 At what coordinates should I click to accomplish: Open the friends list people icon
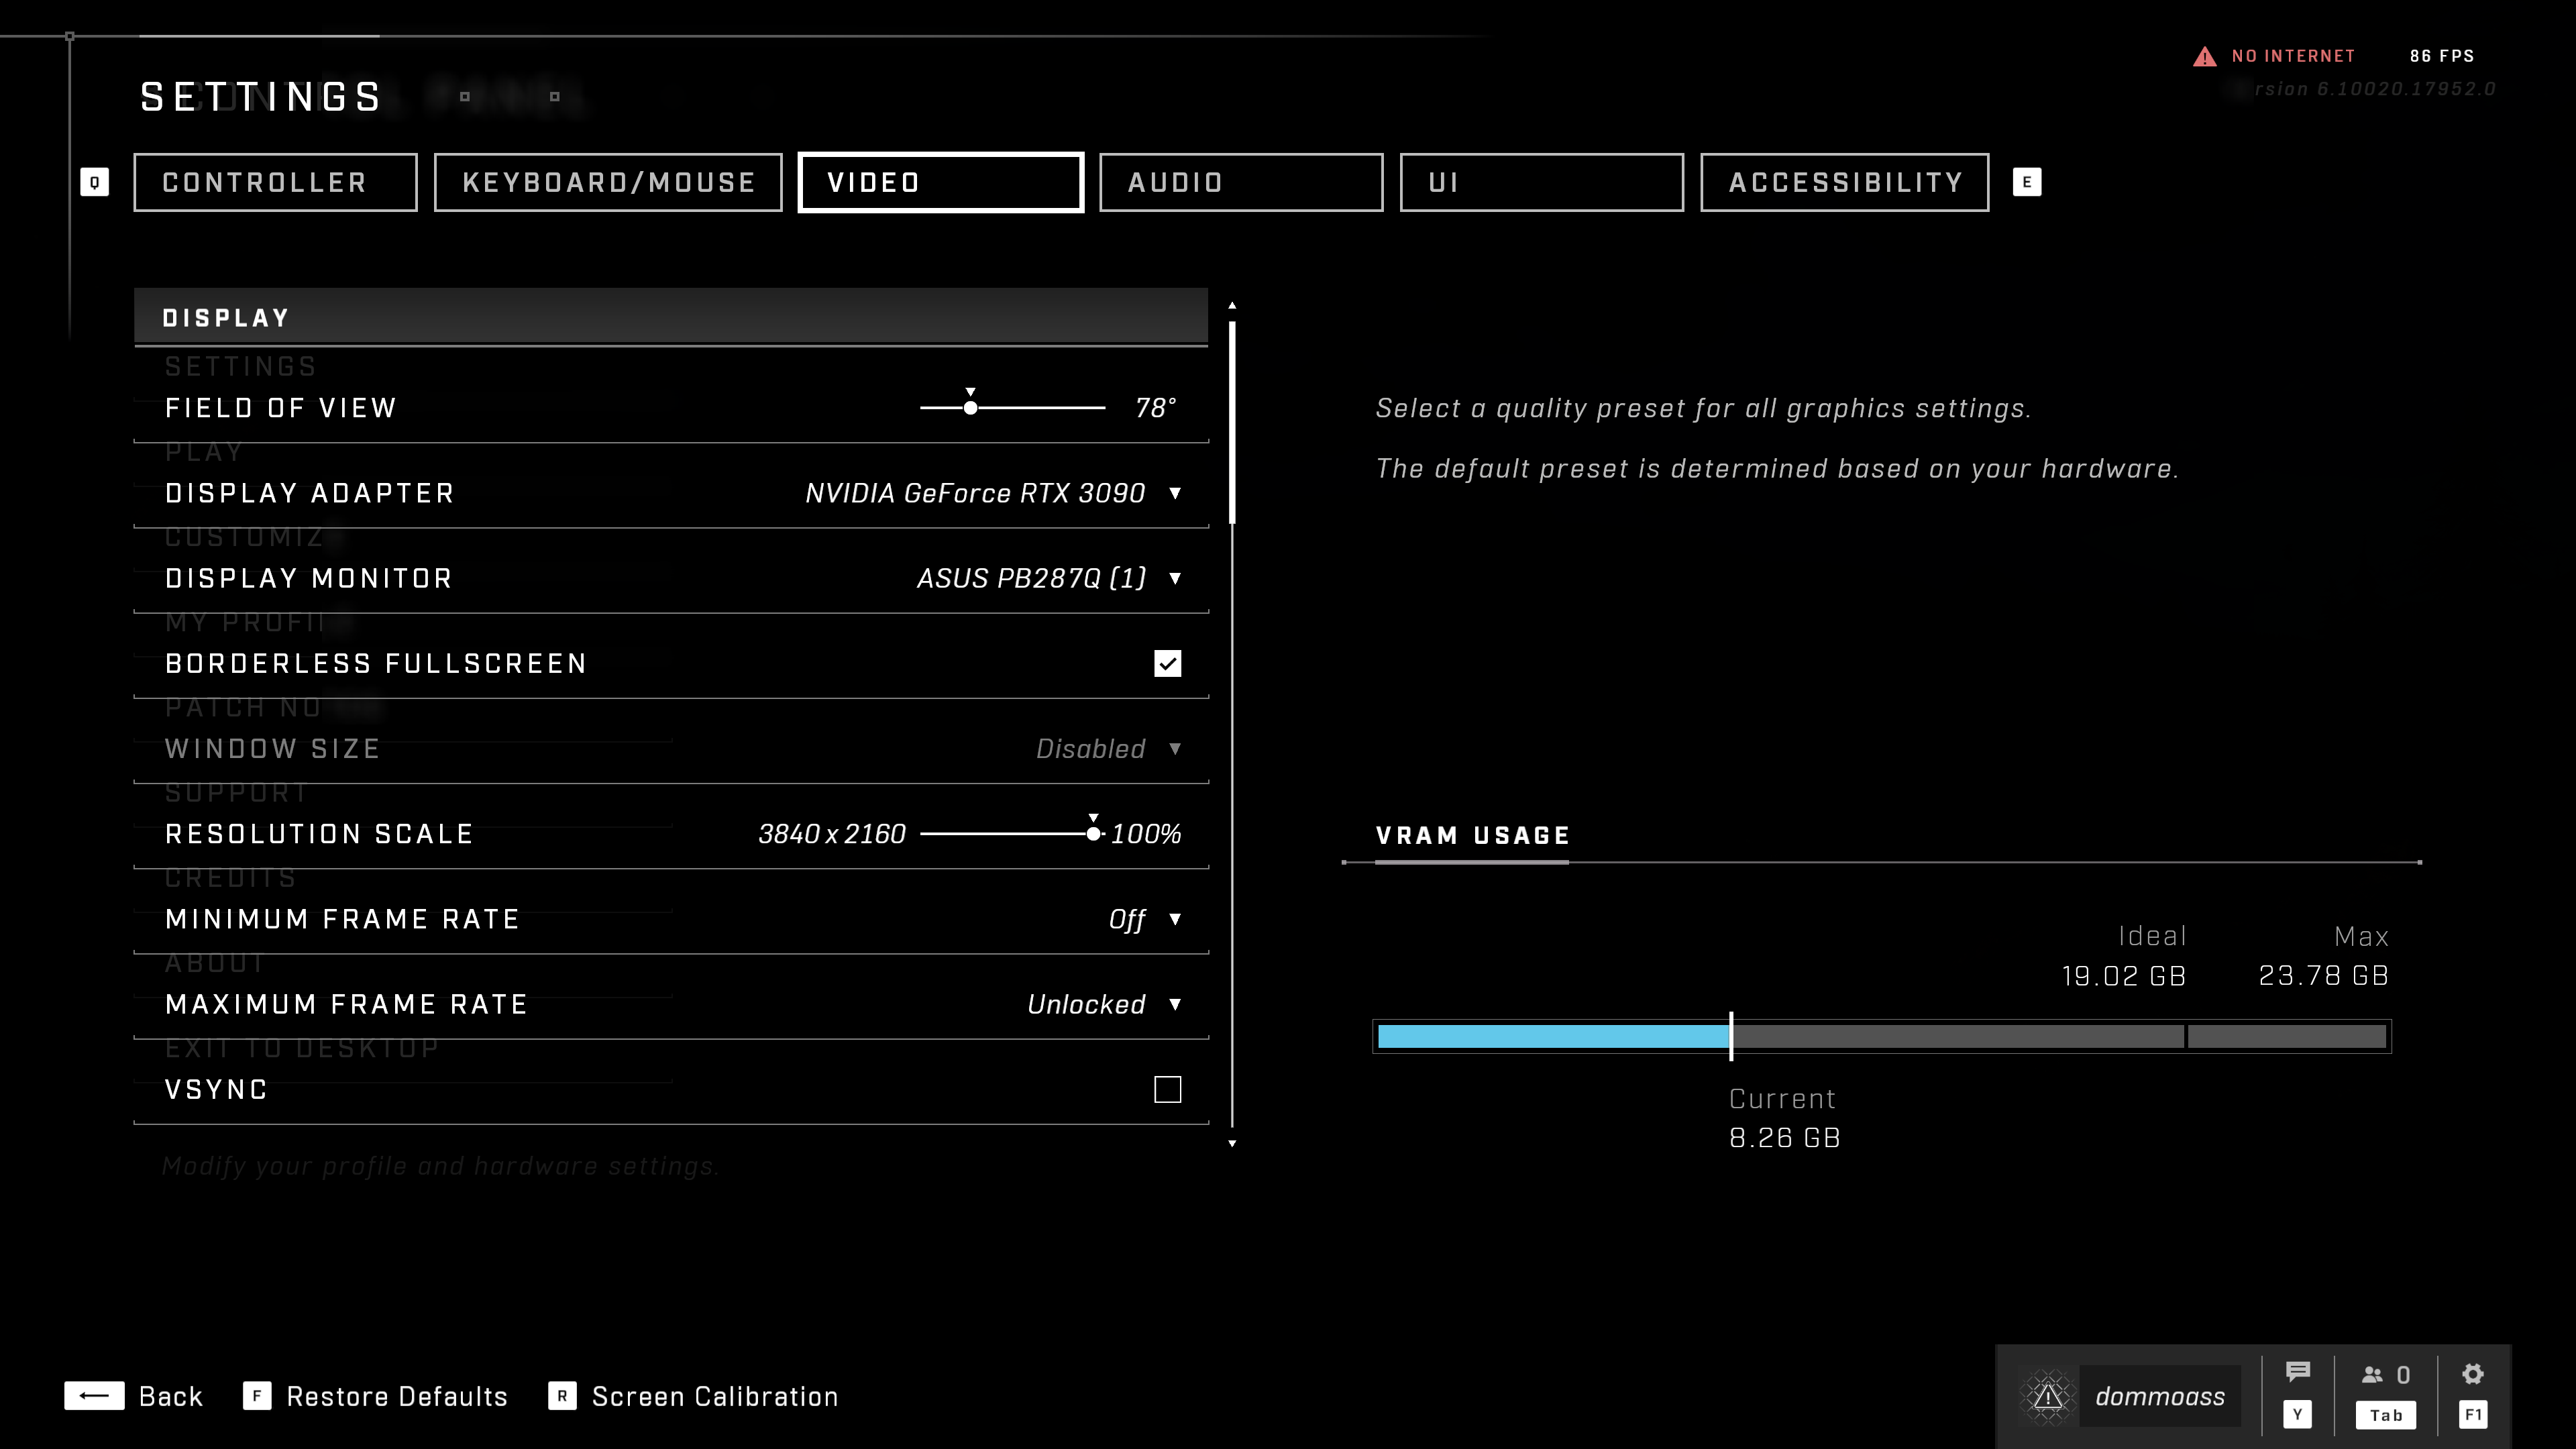coord(2372,1375)
